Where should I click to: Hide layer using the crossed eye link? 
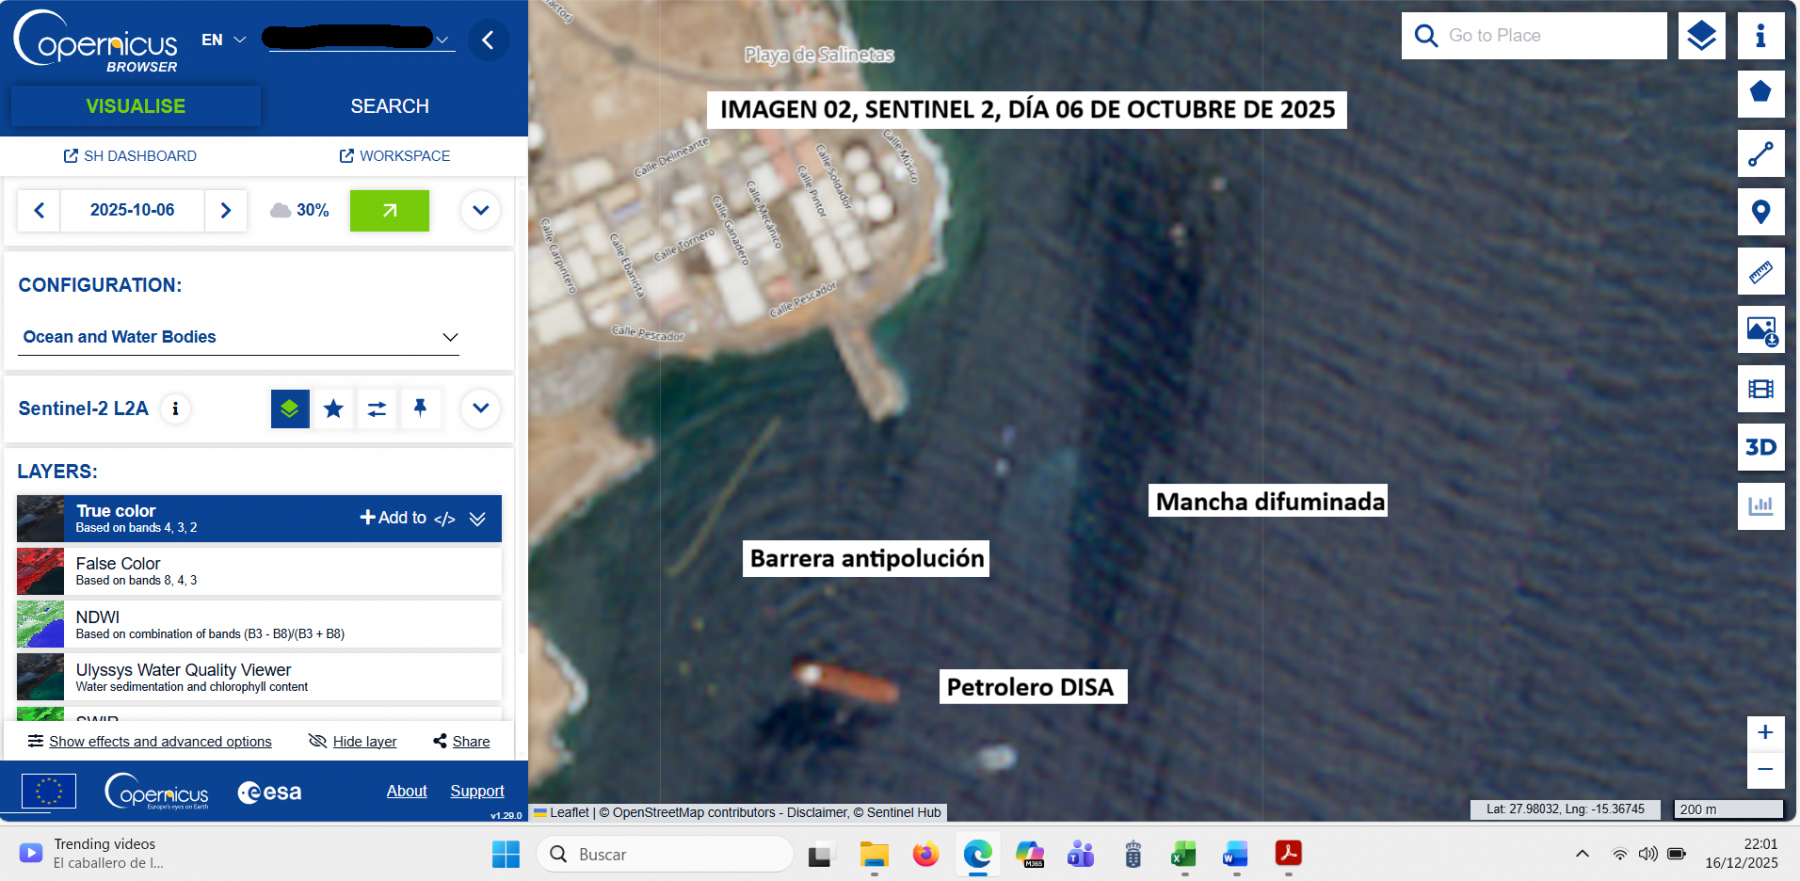[x=353, y=741]
